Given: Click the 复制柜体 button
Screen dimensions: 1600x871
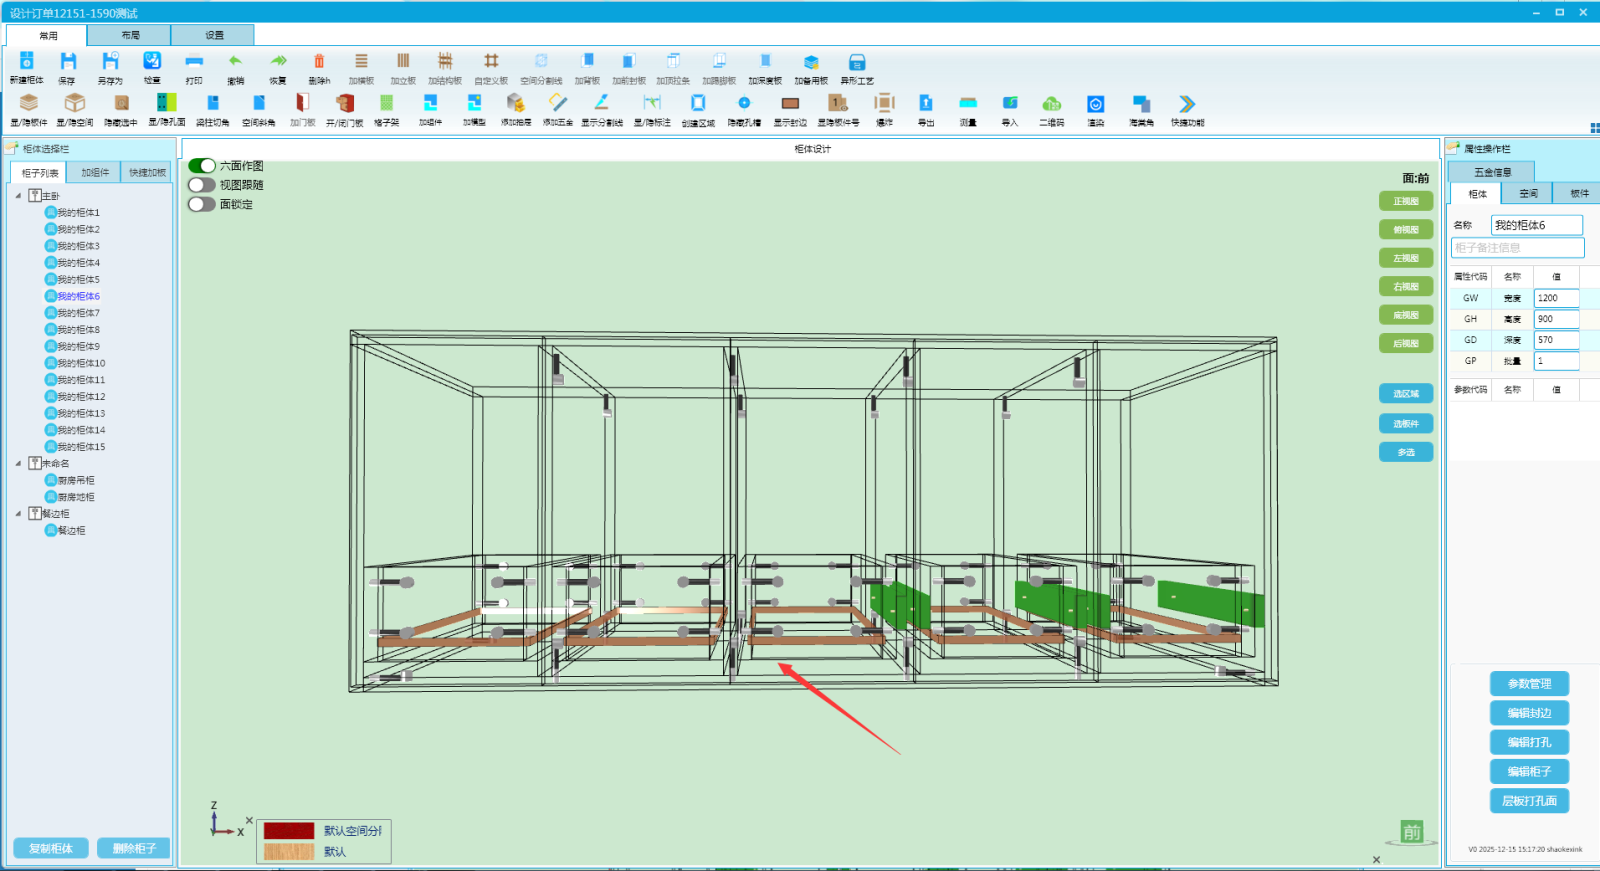Looking at the screenshot, I should (x=51, y=848).
